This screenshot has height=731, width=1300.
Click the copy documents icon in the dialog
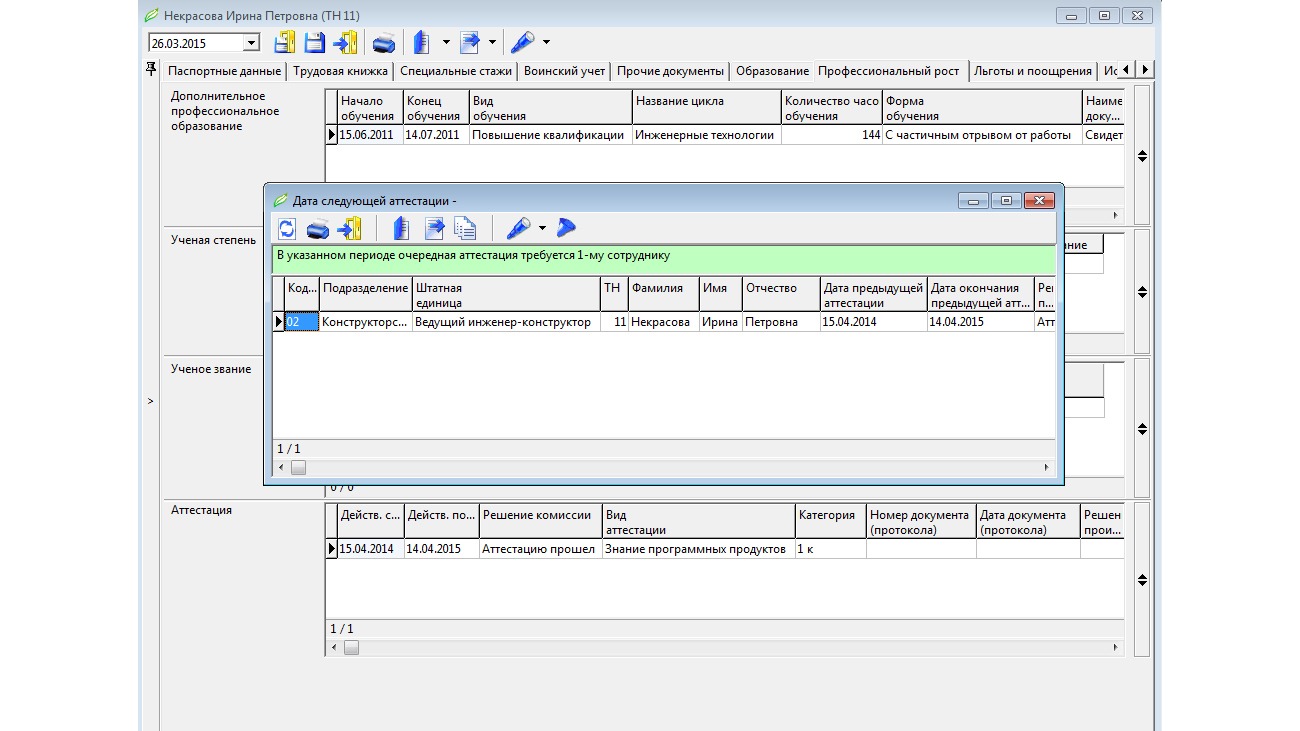coord(465,229)
